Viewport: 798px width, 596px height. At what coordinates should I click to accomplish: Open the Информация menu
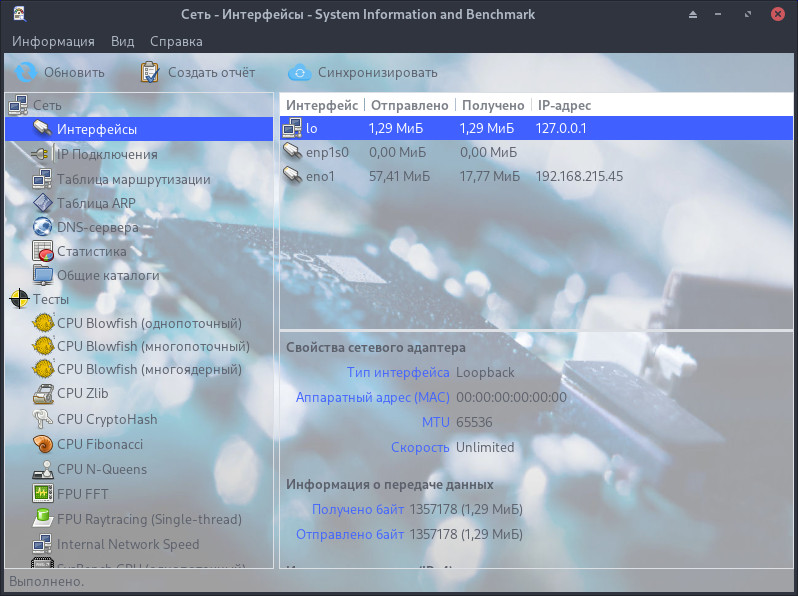[x=53, y=41]
